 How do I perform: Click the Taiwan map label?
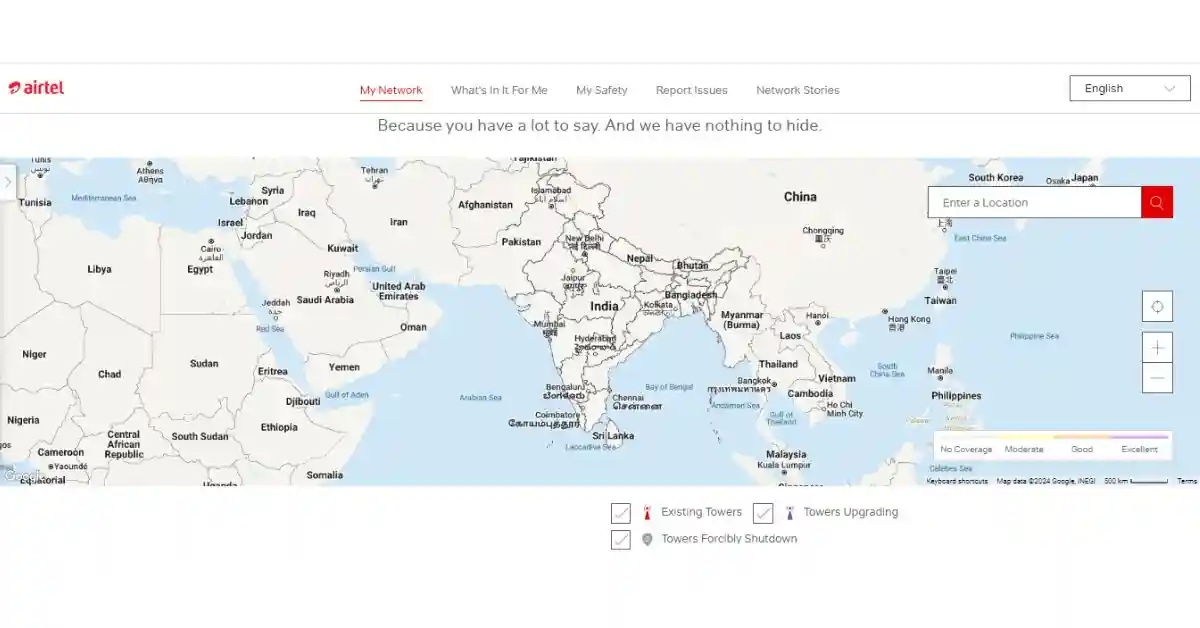pyautogui.click(x=940, y=300)
